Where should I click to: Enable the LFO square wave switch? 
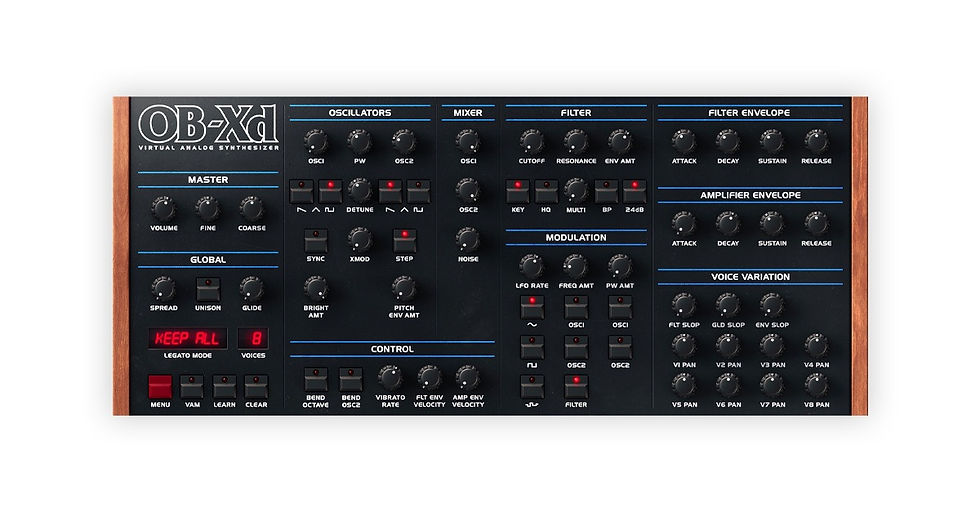click(x=532, y=347)
